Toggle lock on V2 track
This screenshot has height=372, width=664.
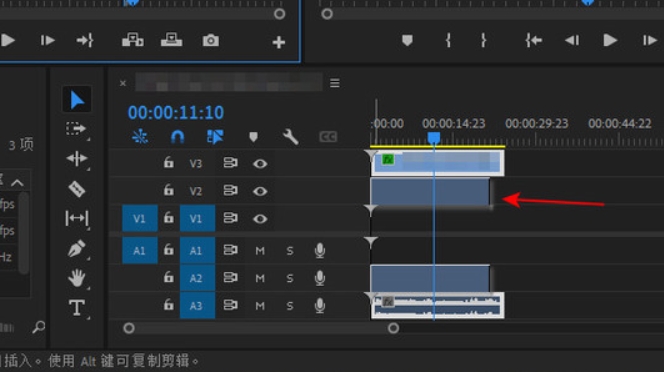click(169, 190)
